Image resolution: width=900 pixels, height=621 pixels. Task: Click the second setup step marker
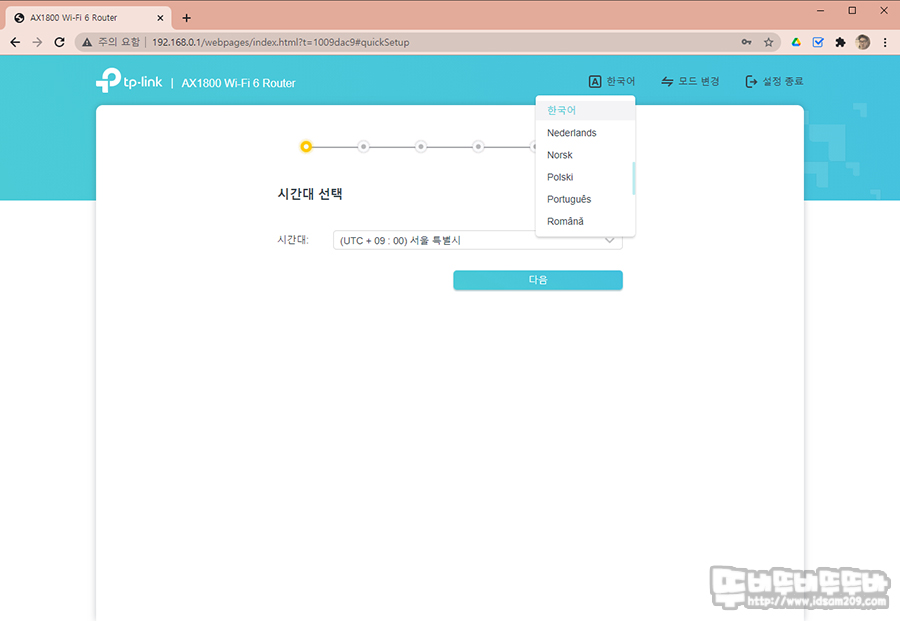point(363,147)
